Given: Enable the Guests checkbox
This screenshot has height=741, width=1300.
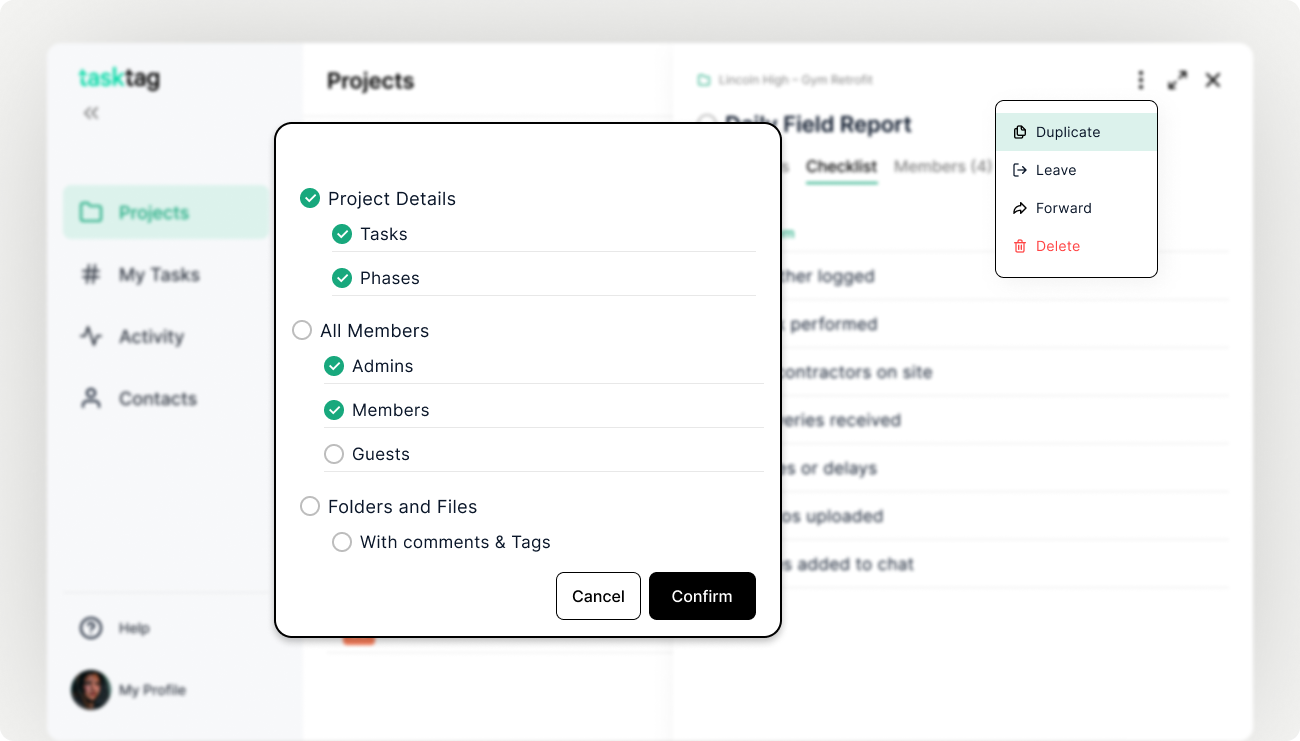Looking at the screenshot, I should point(334,454).
